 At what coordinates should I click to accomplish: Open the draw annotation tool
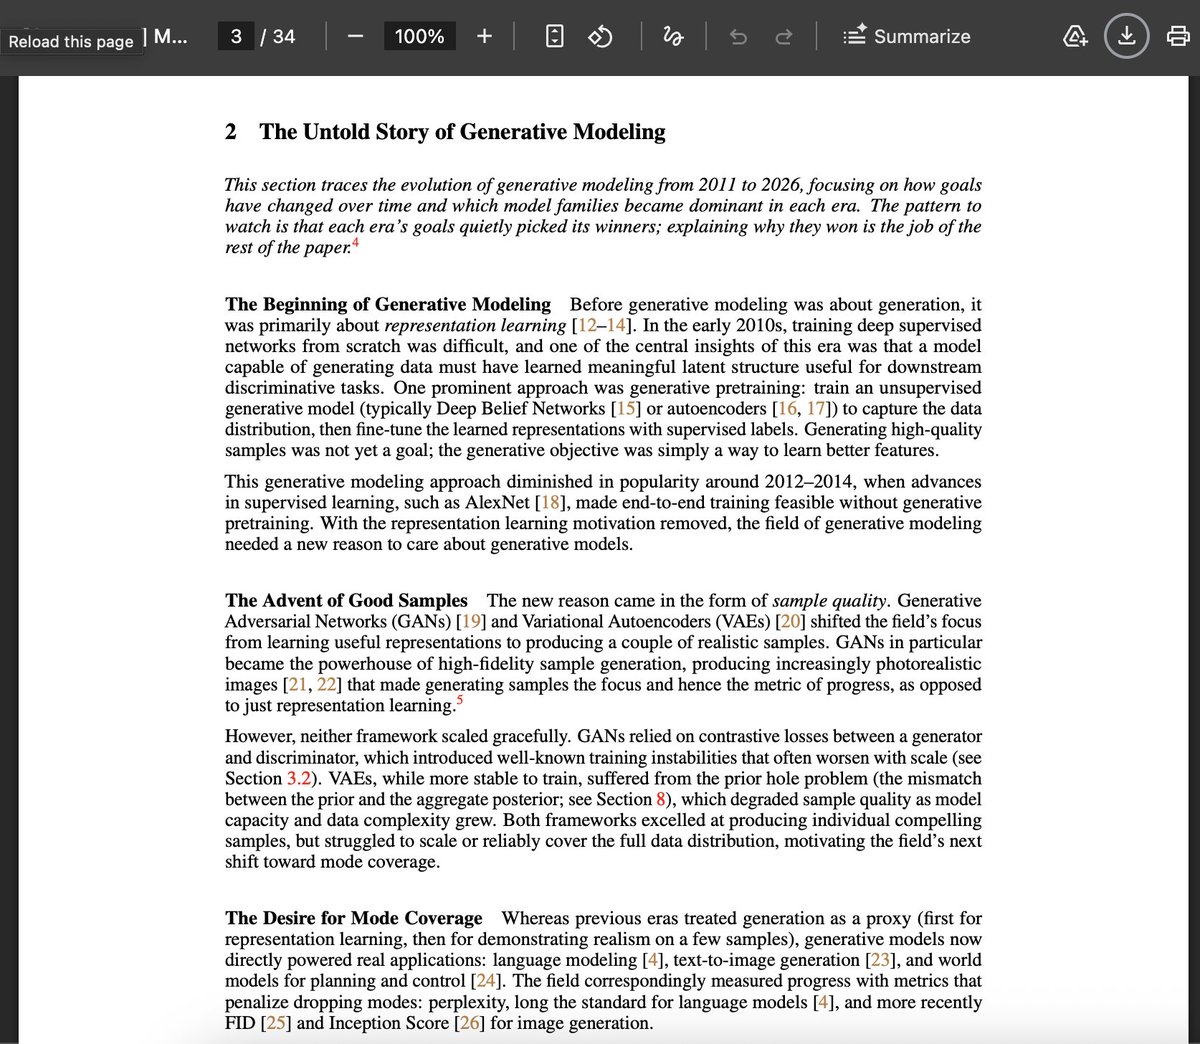673,37
